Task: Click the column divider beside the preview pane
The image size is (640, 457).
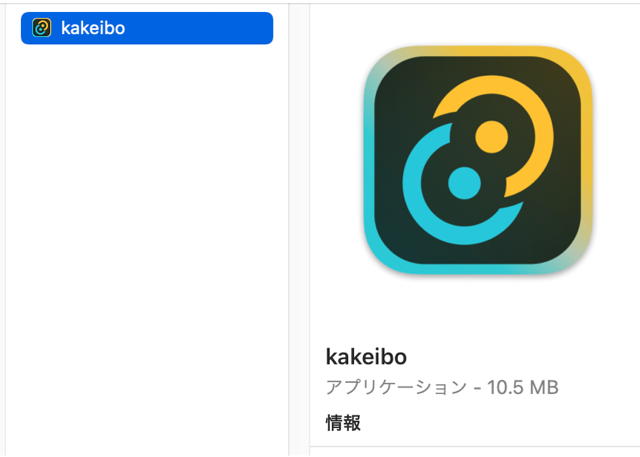Action: pyautogui.click(x=289, y=228)
